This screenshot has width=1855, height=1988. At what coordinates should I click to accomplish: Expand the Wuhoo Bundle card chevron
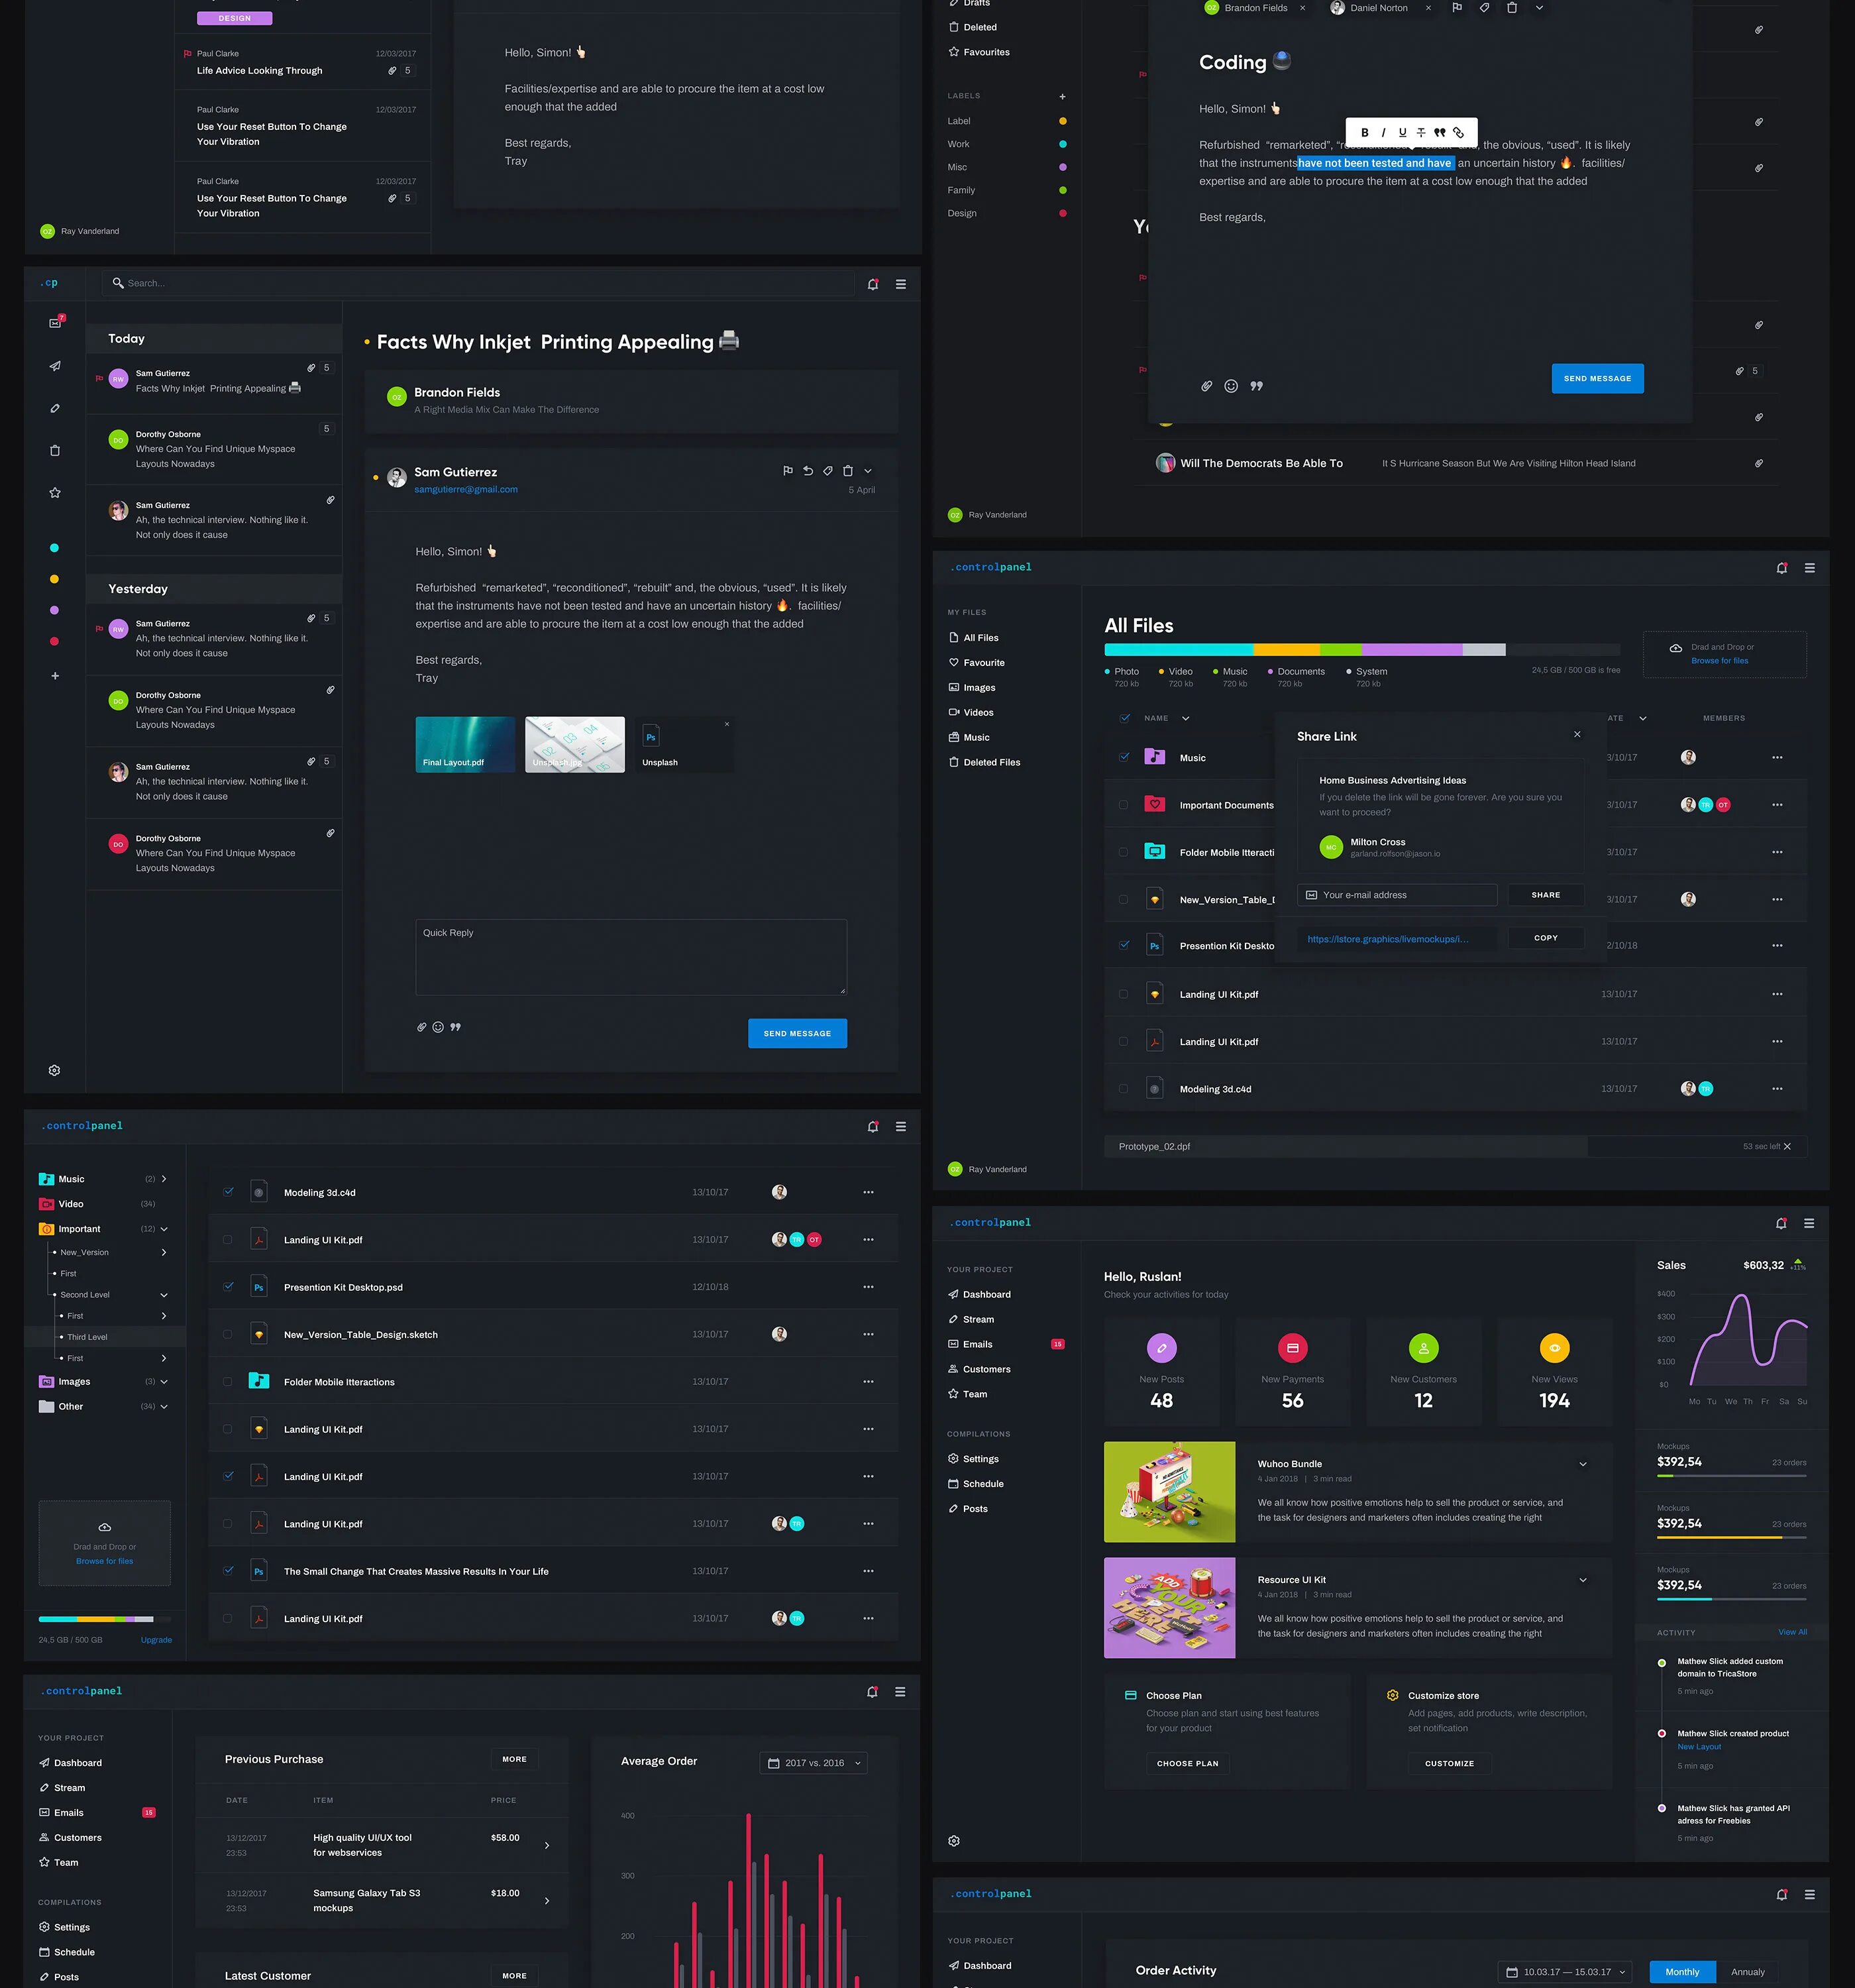pos(1583,1464)
